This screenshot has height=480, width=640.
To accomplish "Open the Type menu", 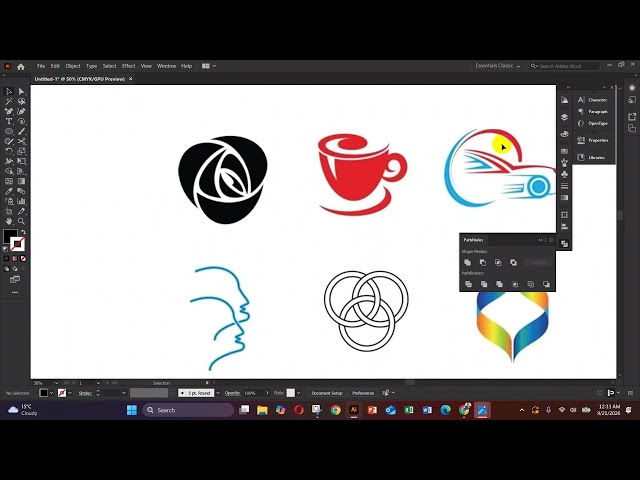I will tap(91, 66).
